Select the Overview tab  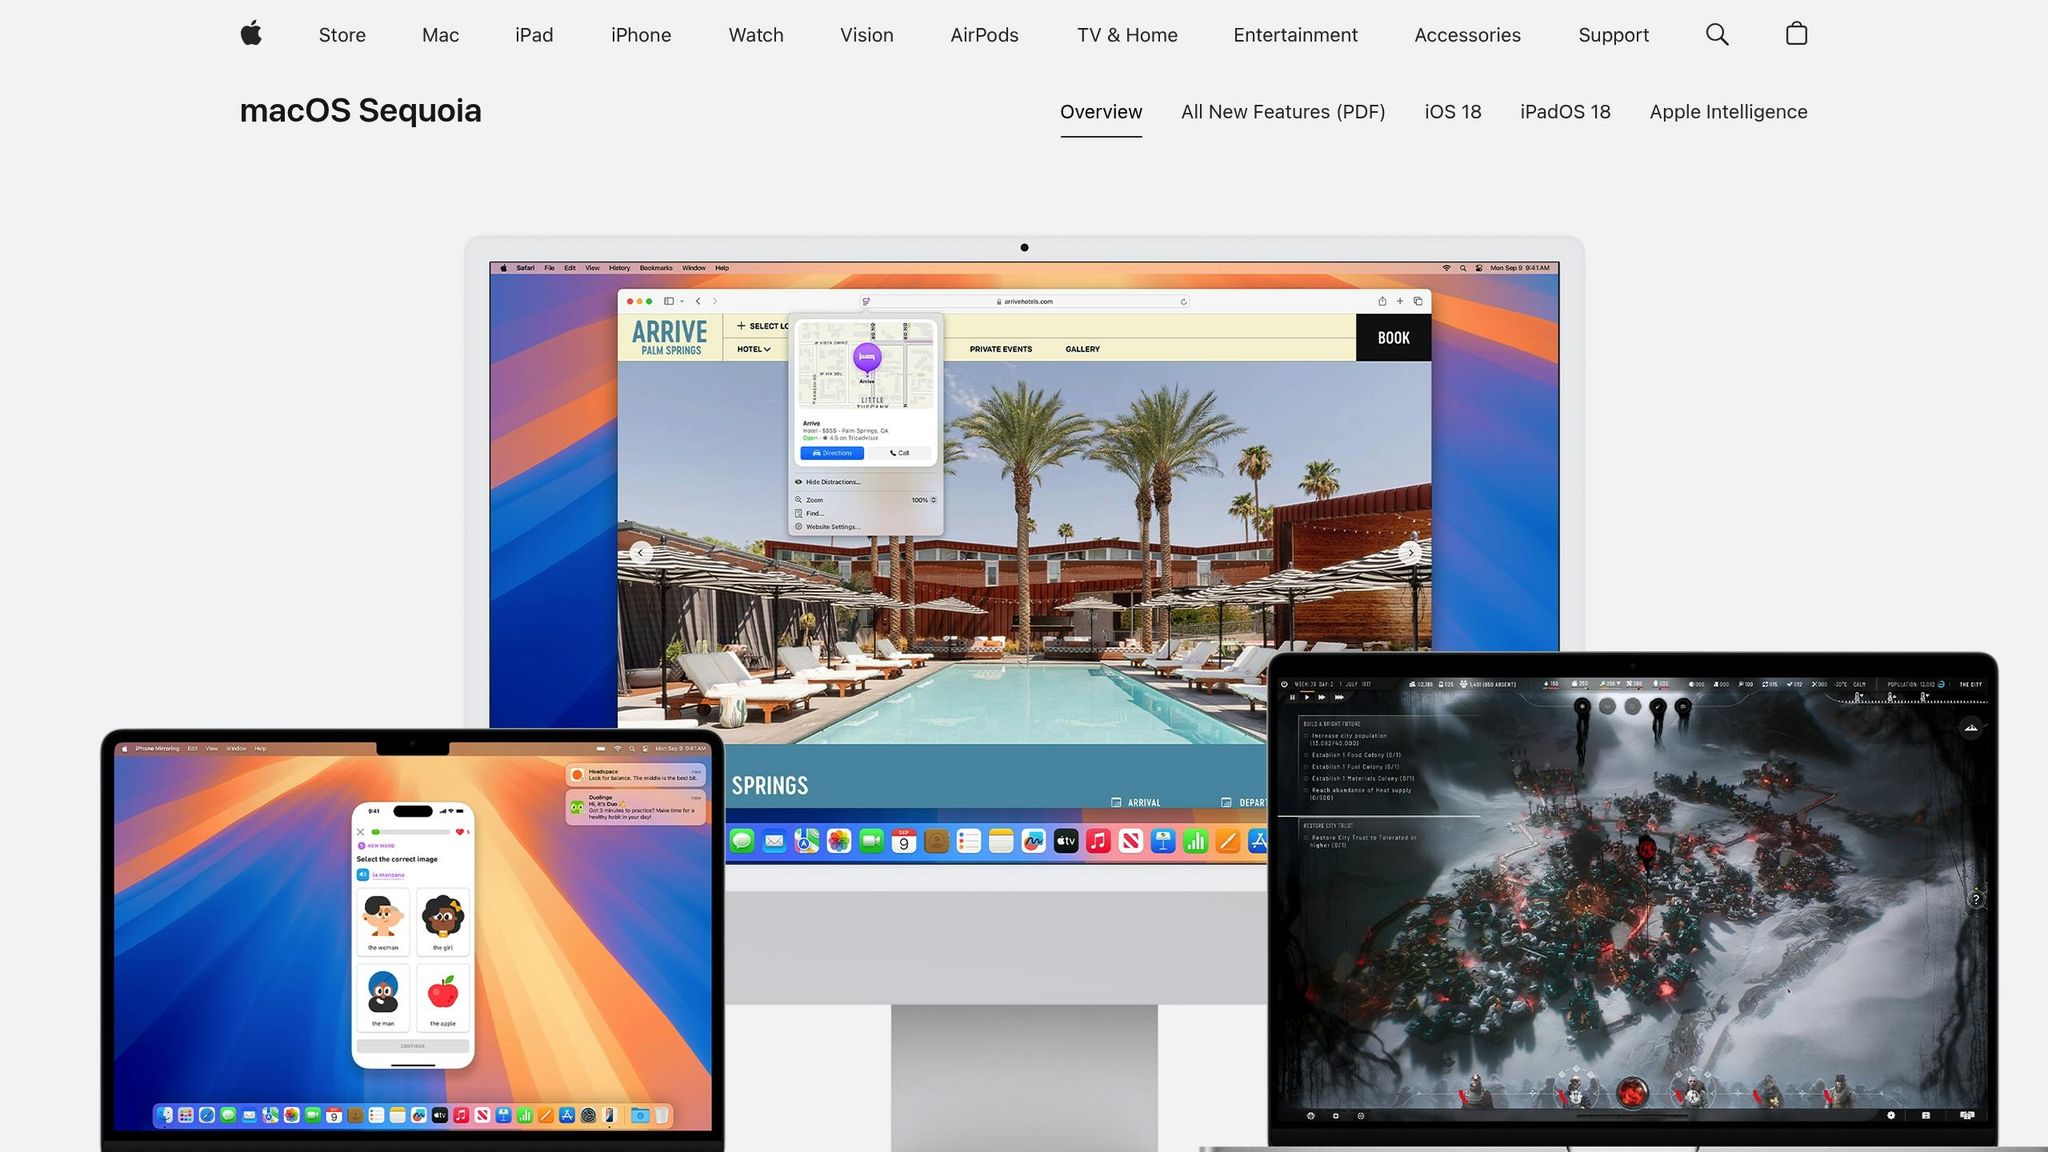coord(1101,112)
